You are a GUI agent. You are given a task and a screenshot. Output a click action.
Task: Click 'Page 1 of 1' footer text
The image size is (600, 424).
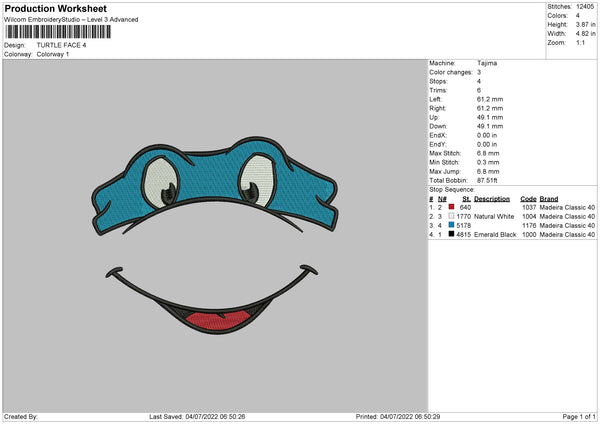[579, 416]
